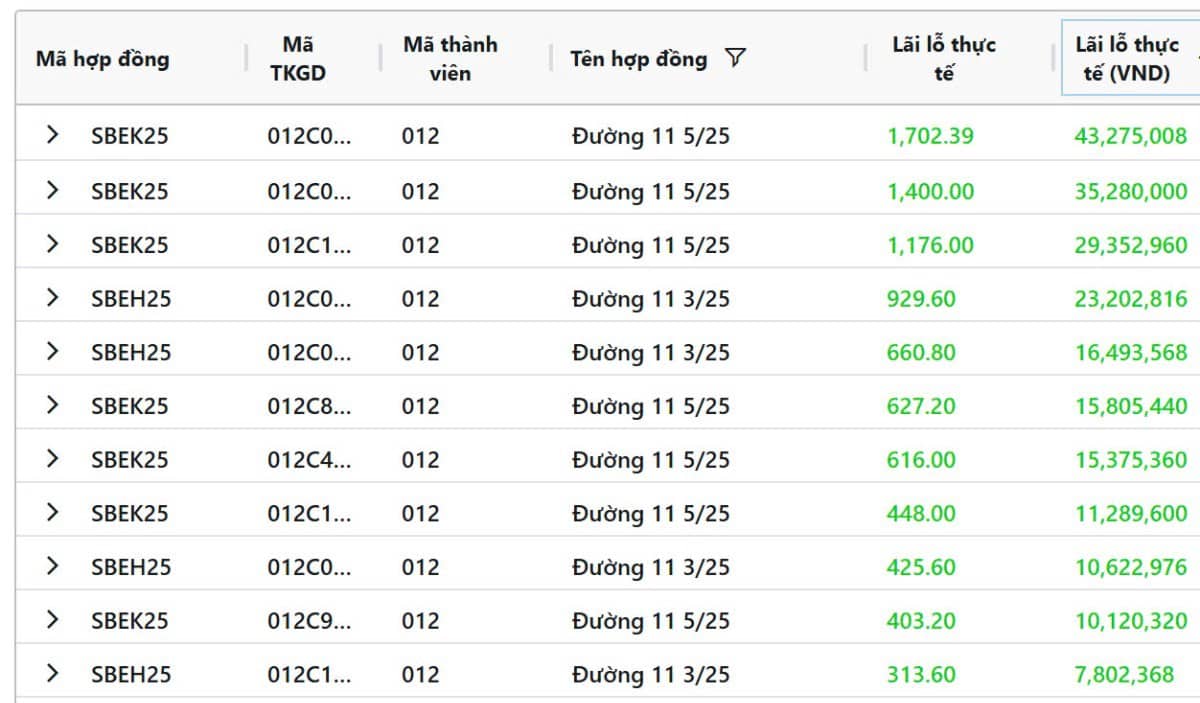Click the VND amount 11,289,600
The width and height of the screenshot is (1200, 703).
(1131, 513)
